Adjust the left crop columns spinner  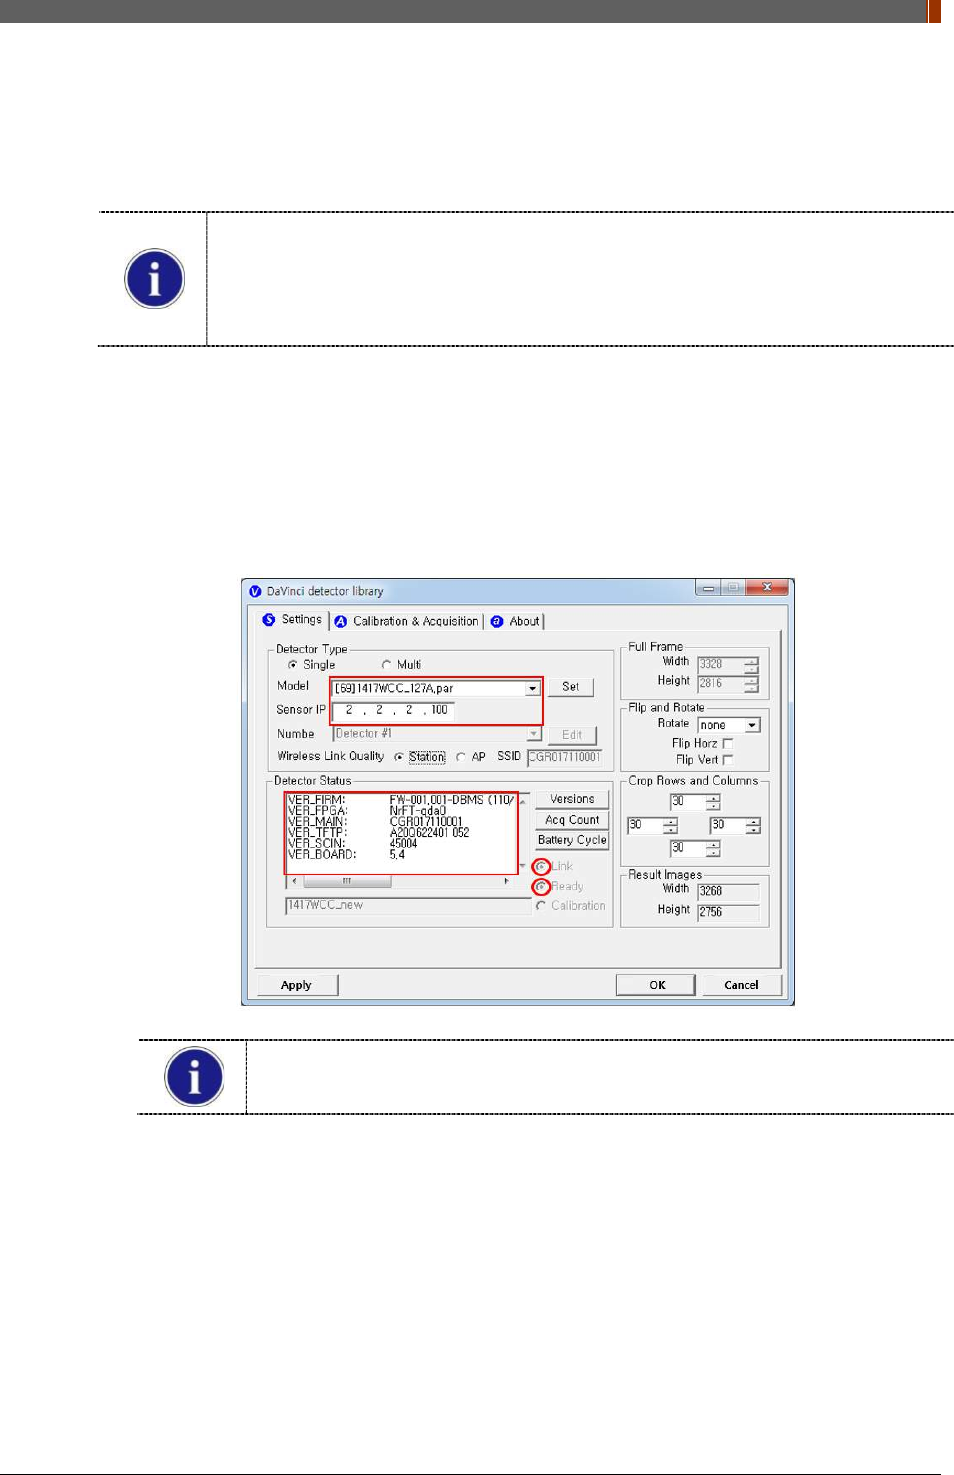coord(670,826)
